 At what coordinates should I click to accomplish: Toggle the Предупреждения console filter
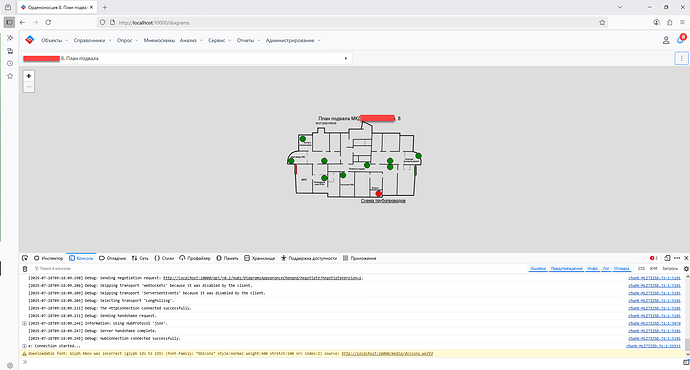click(x=566, y=268)
